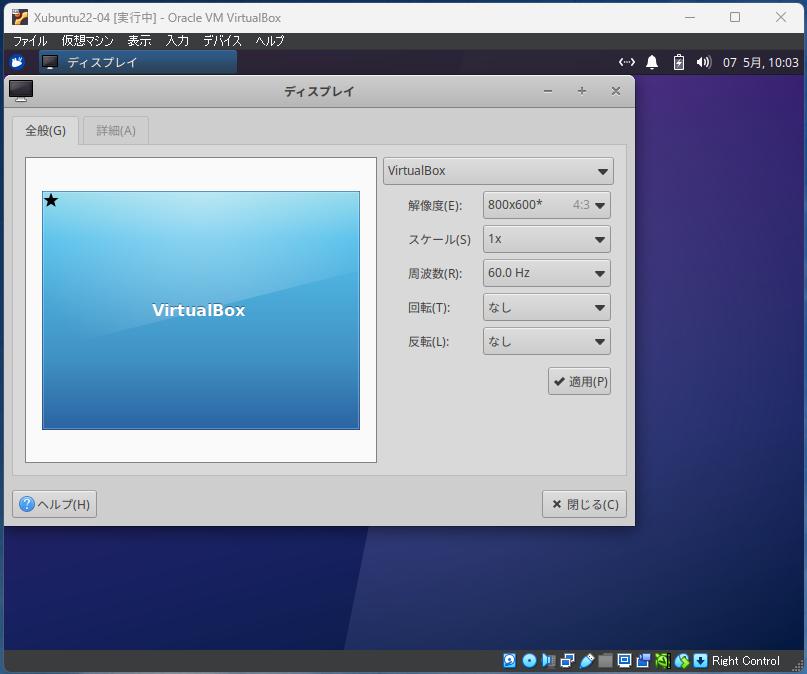Viewport: 807px width, 674px height.
Task: Open the ヘルプ menu in VirtualBox menu bar
Action: (270, 41)
